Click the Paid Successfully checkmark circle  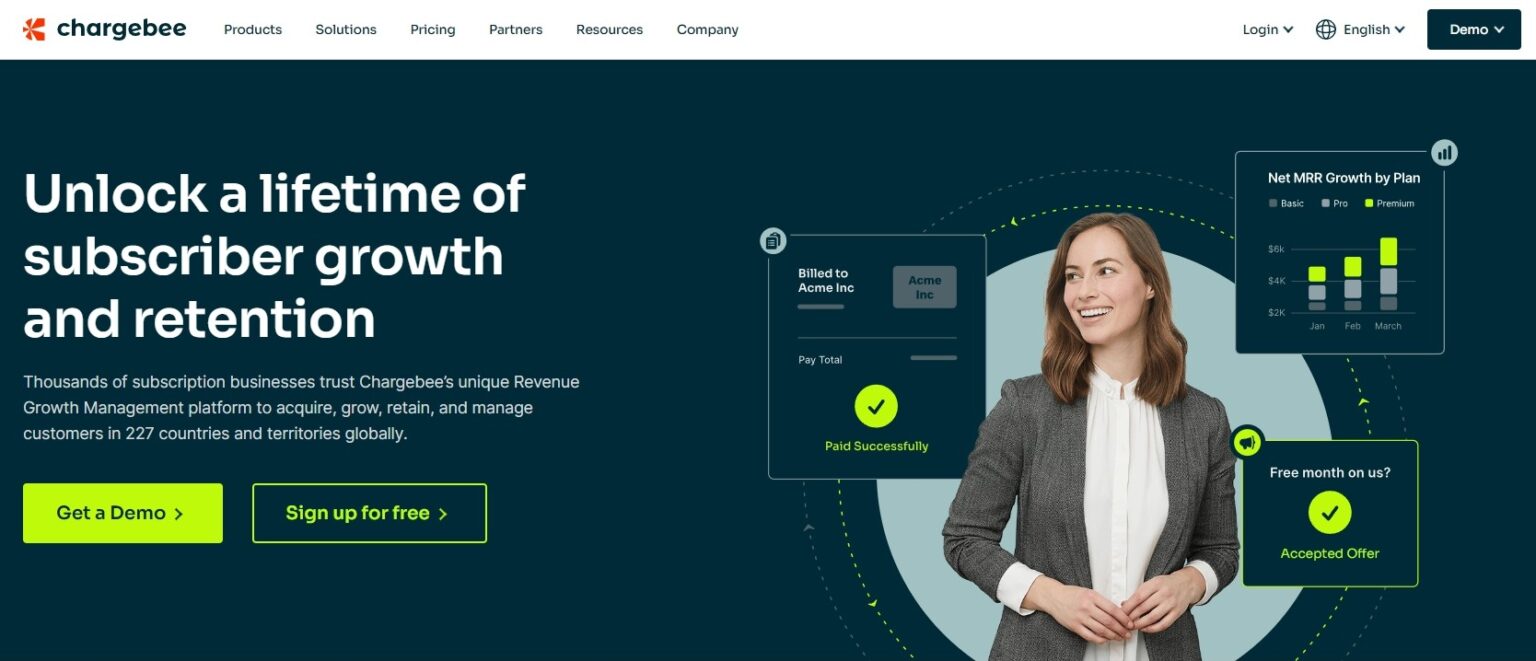click(876, 406)
